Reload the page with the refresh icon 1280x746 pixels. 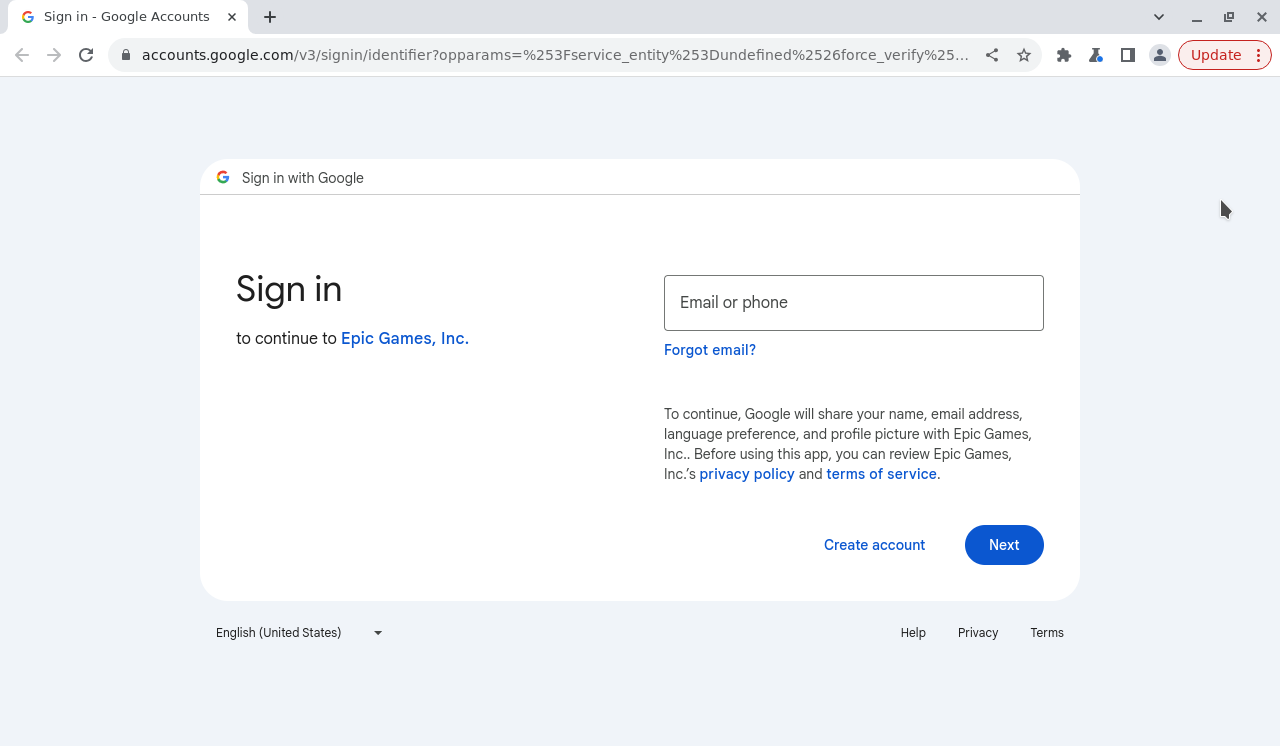pyautogui.click(x=86, y=55)
